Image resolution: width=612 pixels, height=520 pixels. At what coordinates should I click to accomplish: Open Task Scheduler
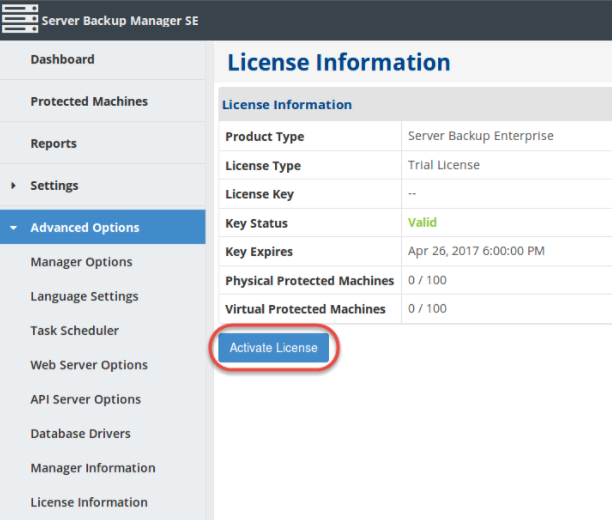click(75, 331)
